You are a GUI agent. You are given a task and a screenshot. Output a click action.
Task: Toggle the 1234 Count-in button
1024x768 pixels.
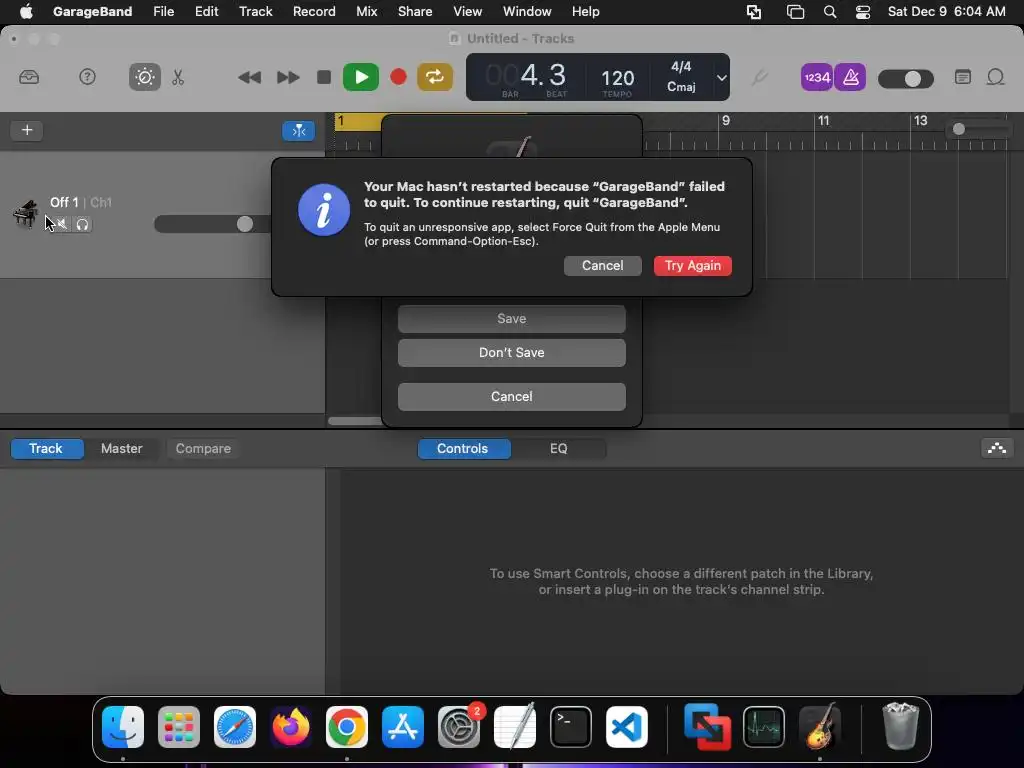[816, 77]
